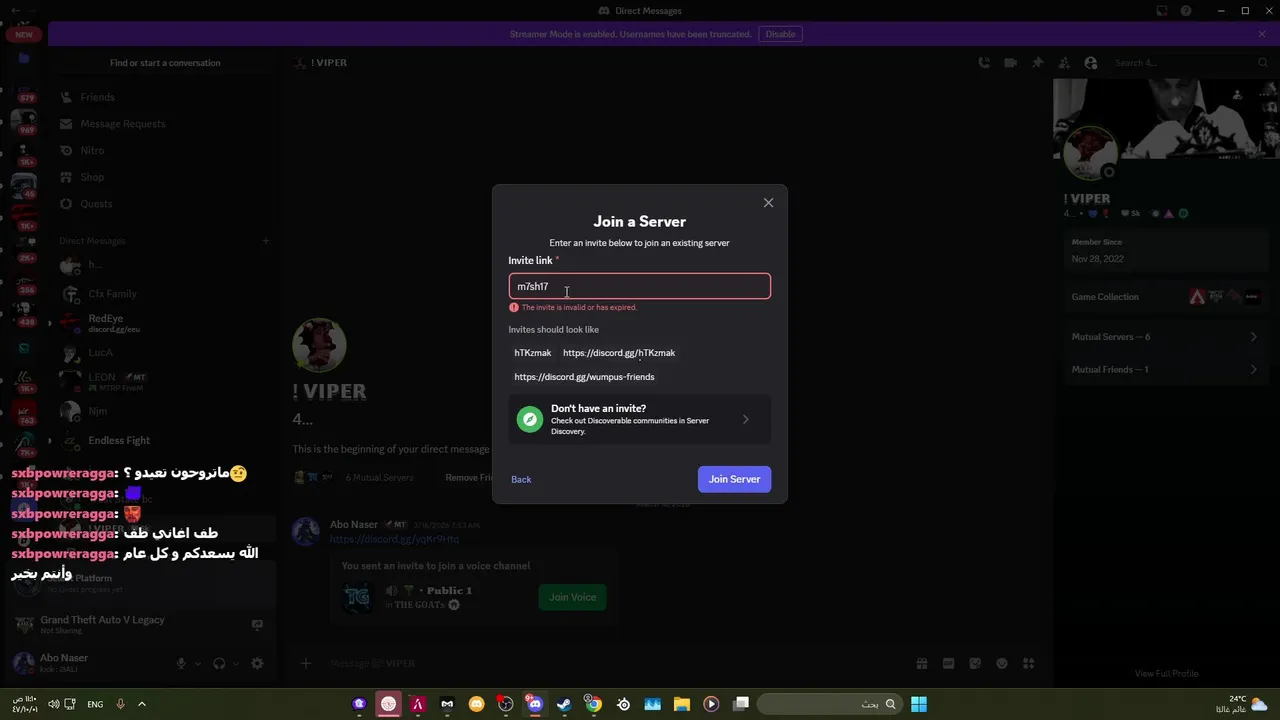Click the Invite link input field
1280x720 pixels.
[639, 287]
